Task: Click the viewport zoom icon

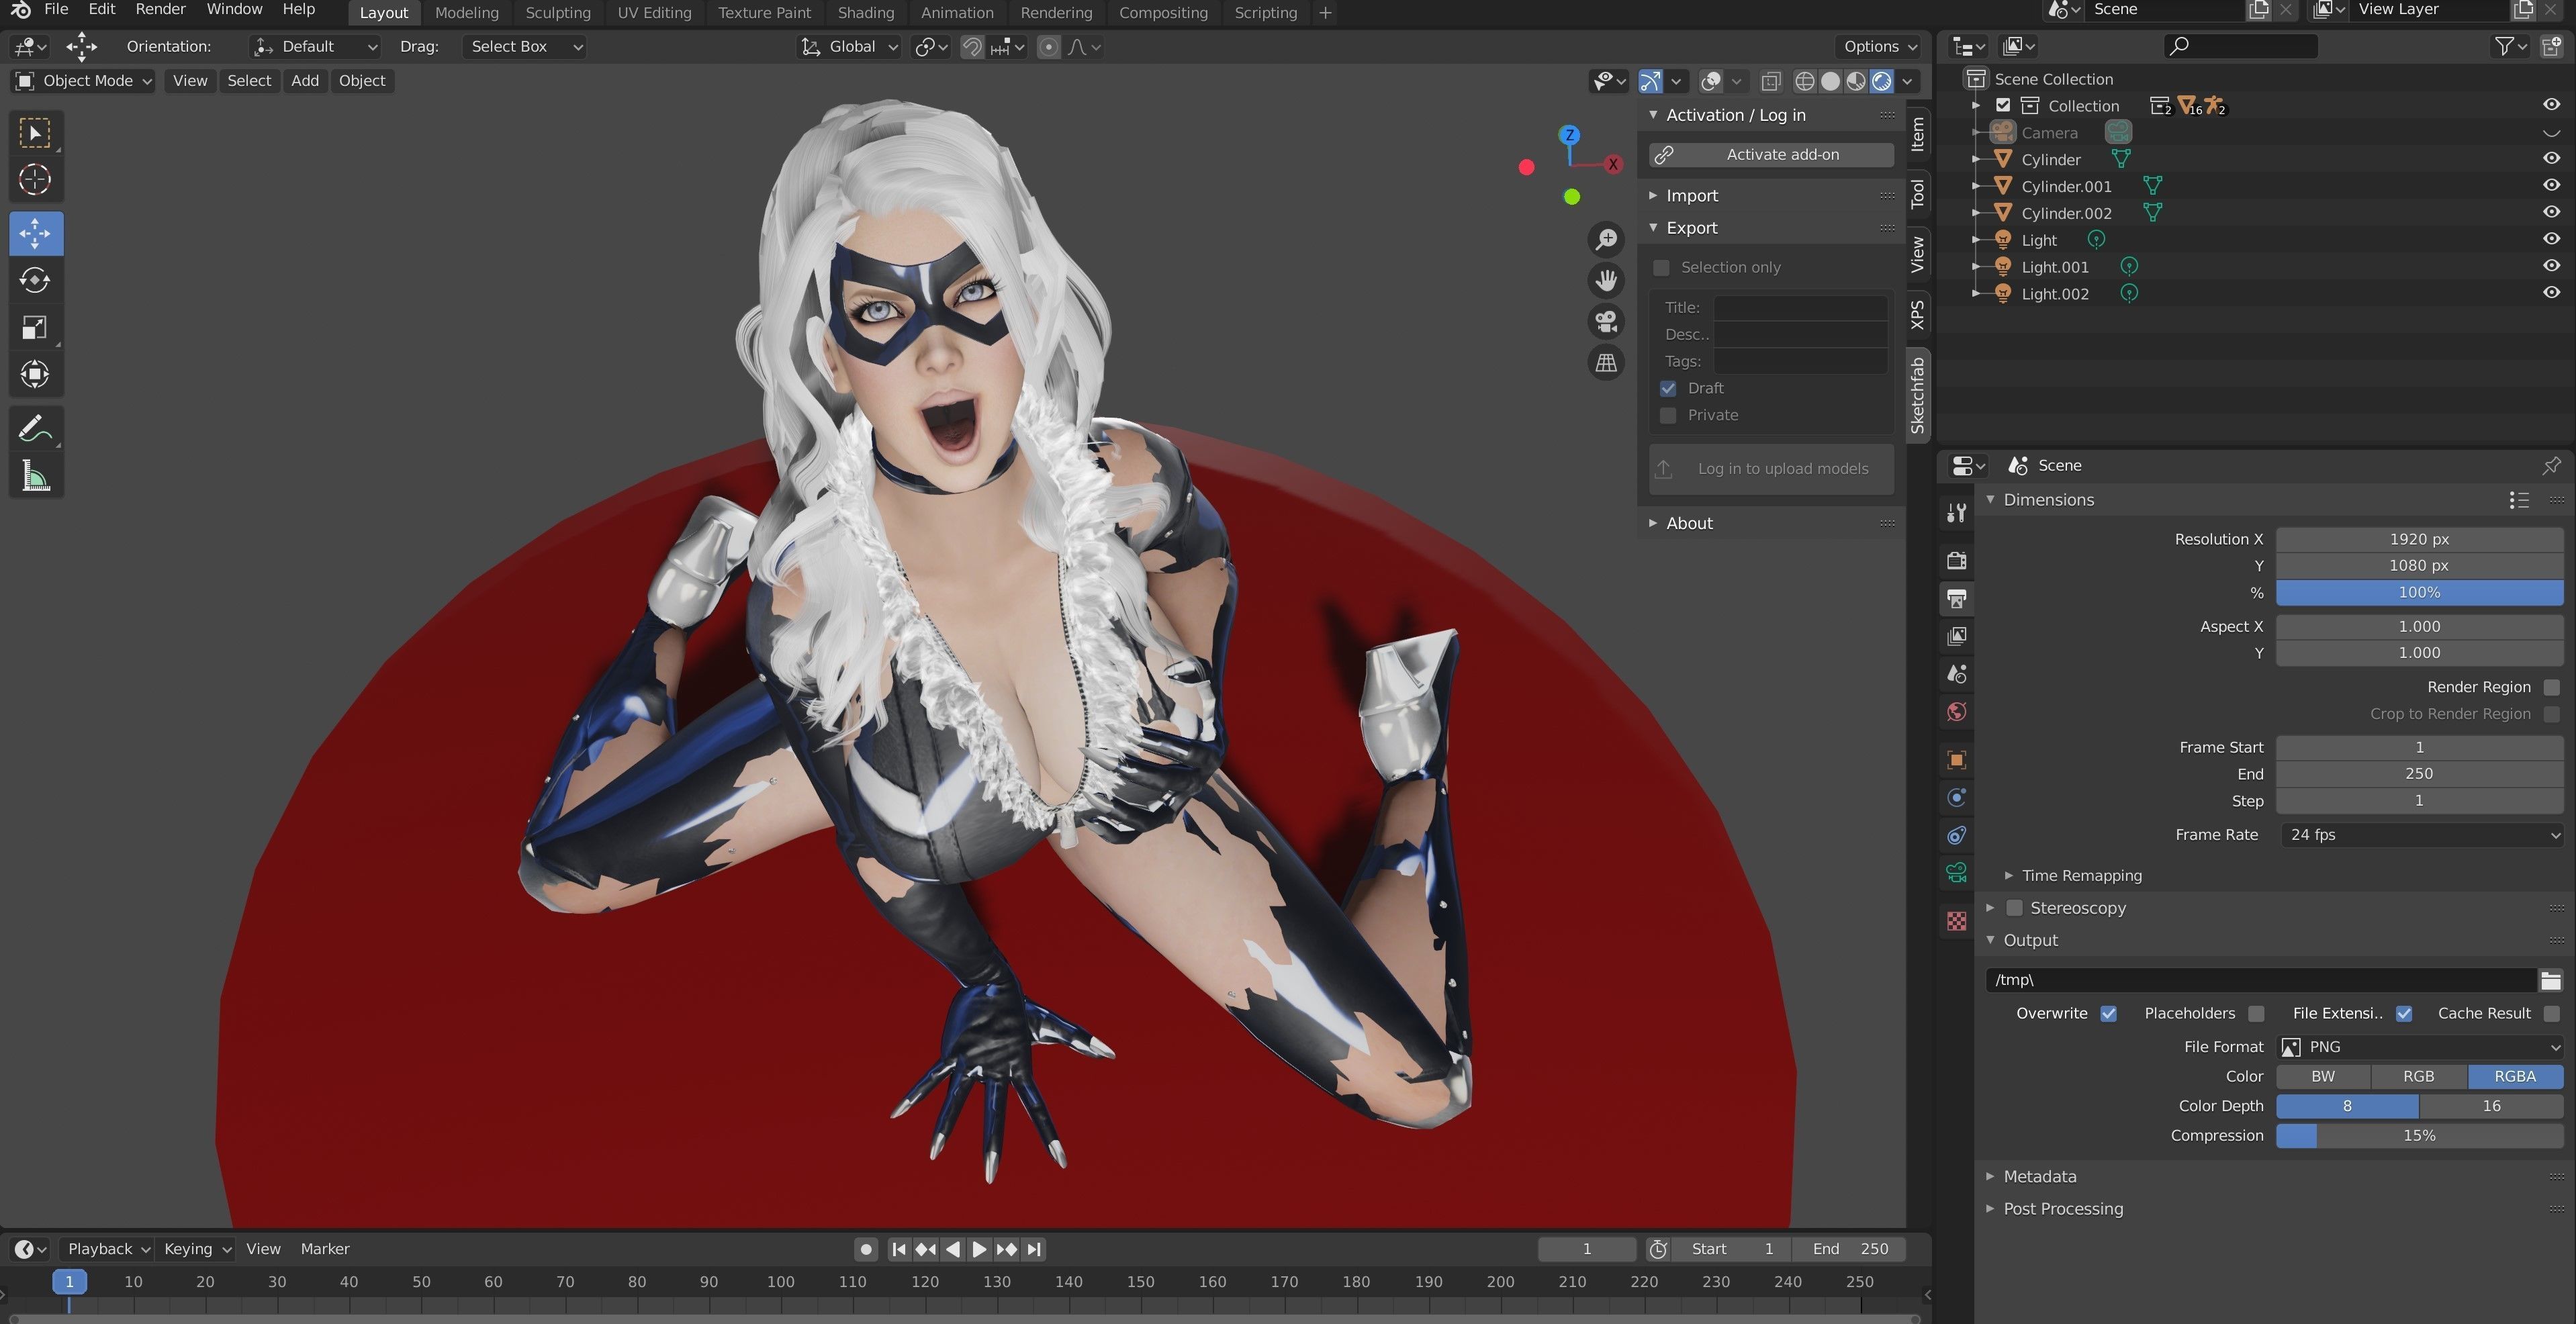Action: pyautogui.click(x=1606, y=239)
